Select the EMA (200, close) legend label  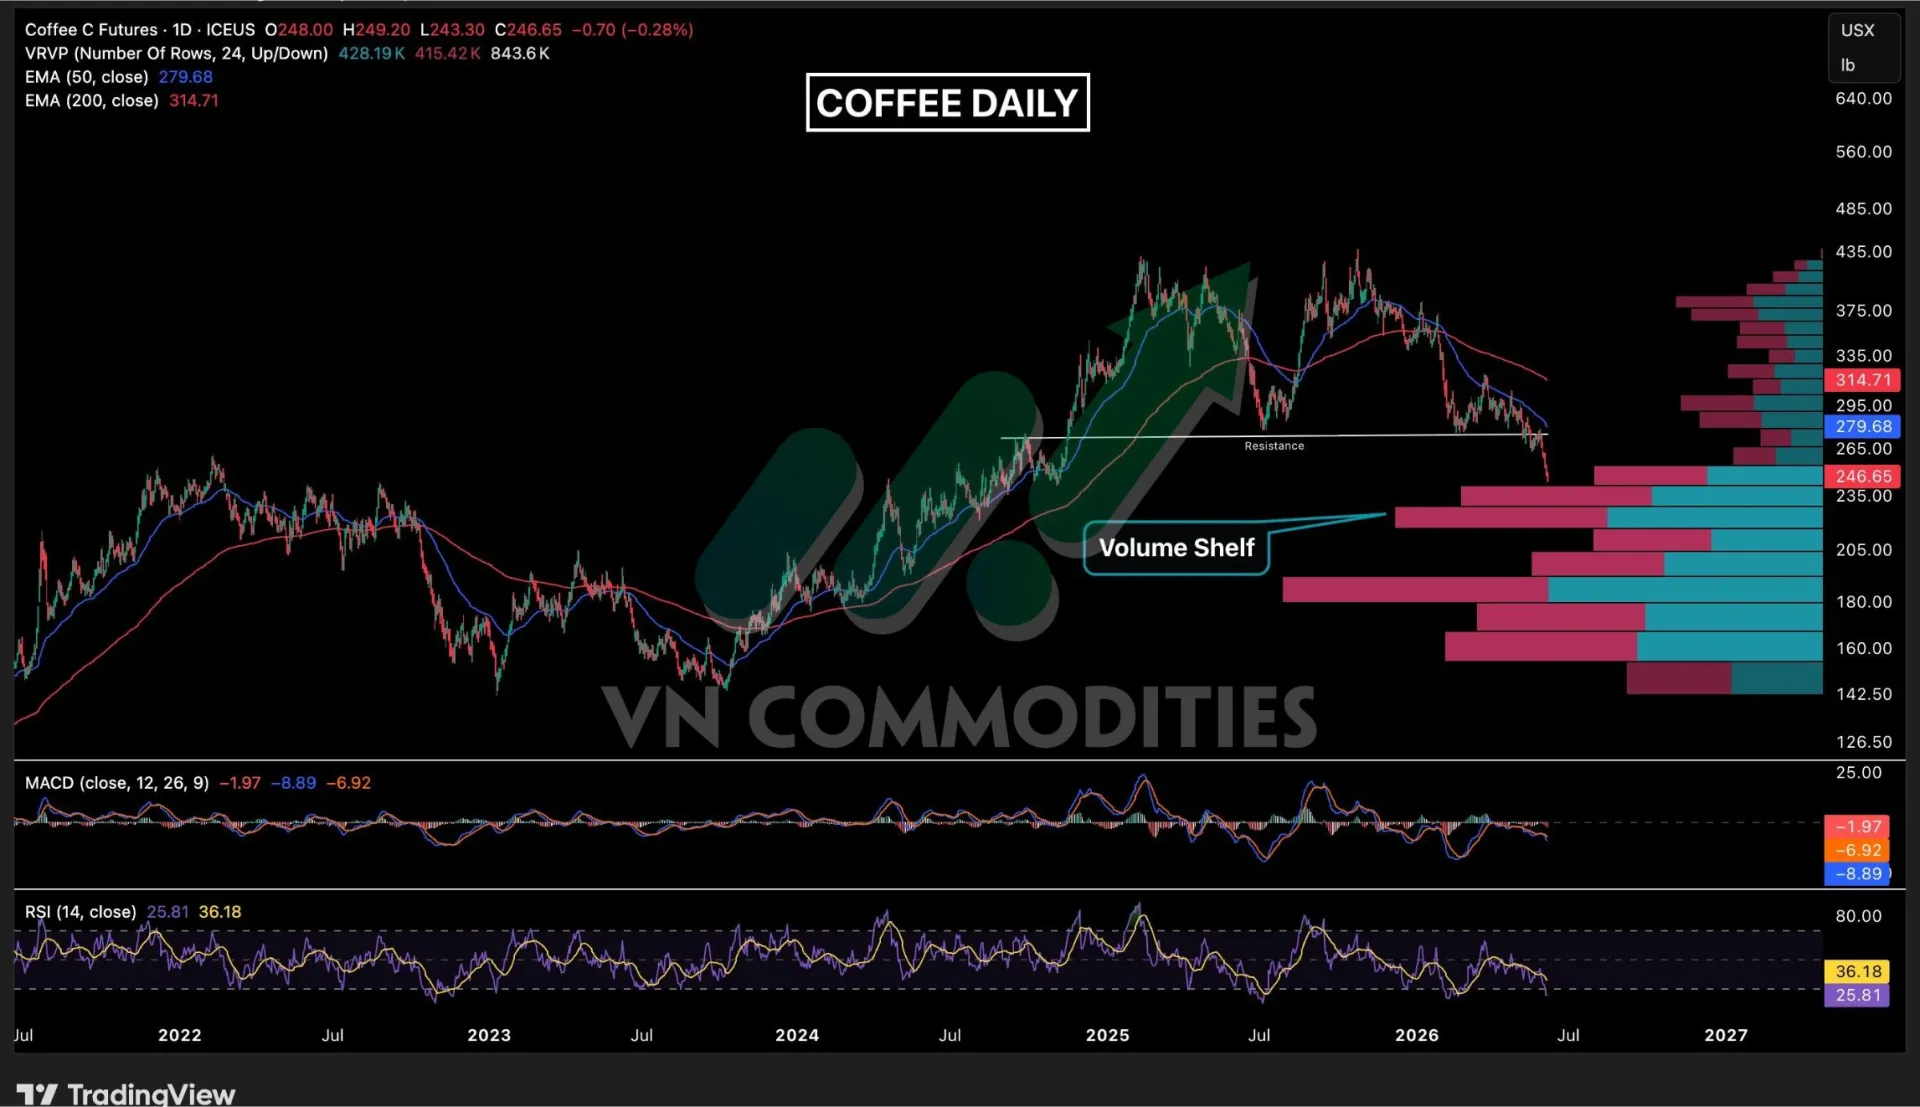(x=91, y=101)
